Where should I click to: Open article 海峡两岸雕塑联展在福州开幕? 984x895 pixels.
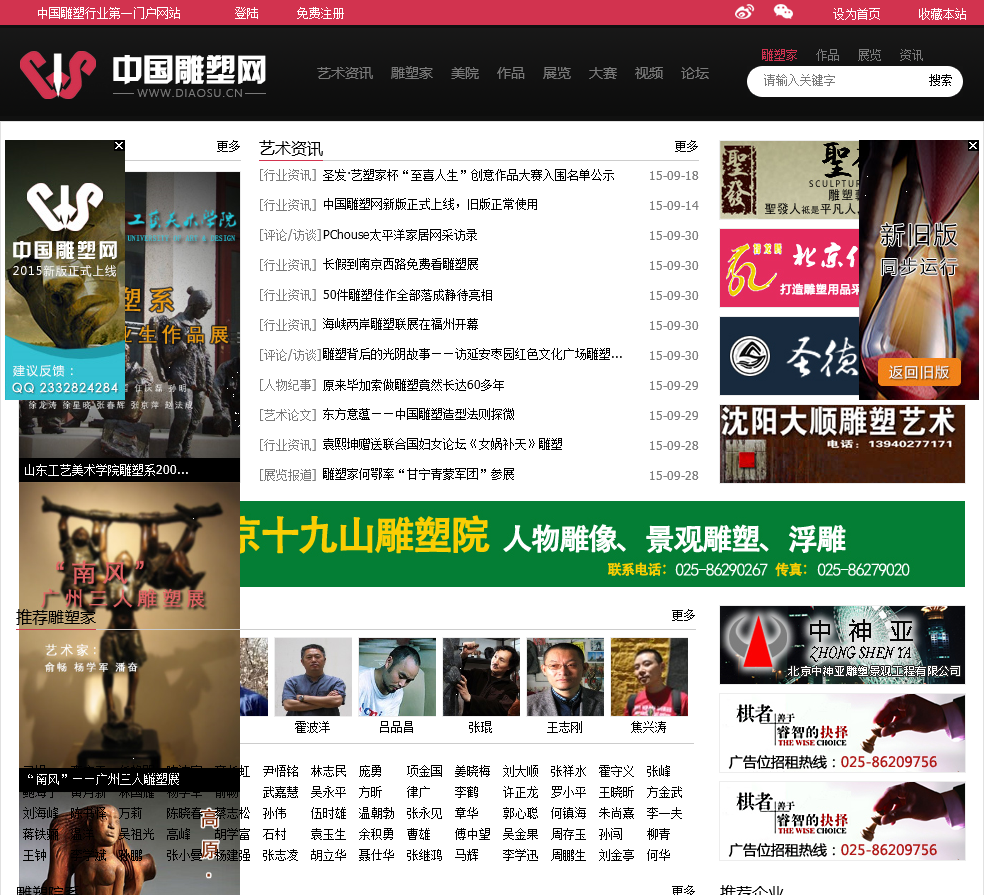tap(400, 324)
